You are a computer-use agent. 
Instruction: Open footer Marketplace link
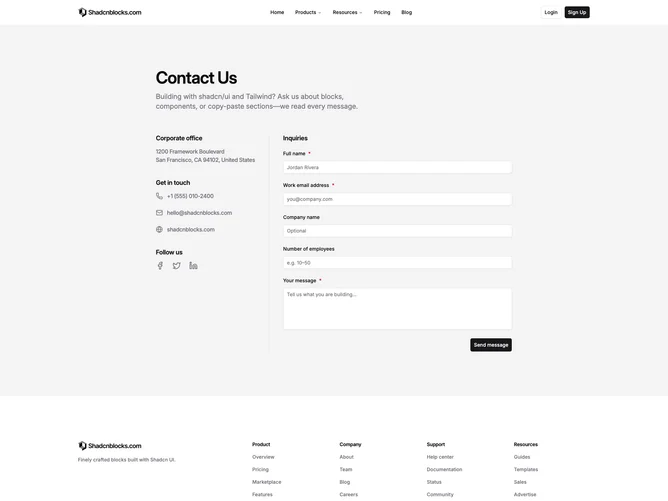(267, 482)
